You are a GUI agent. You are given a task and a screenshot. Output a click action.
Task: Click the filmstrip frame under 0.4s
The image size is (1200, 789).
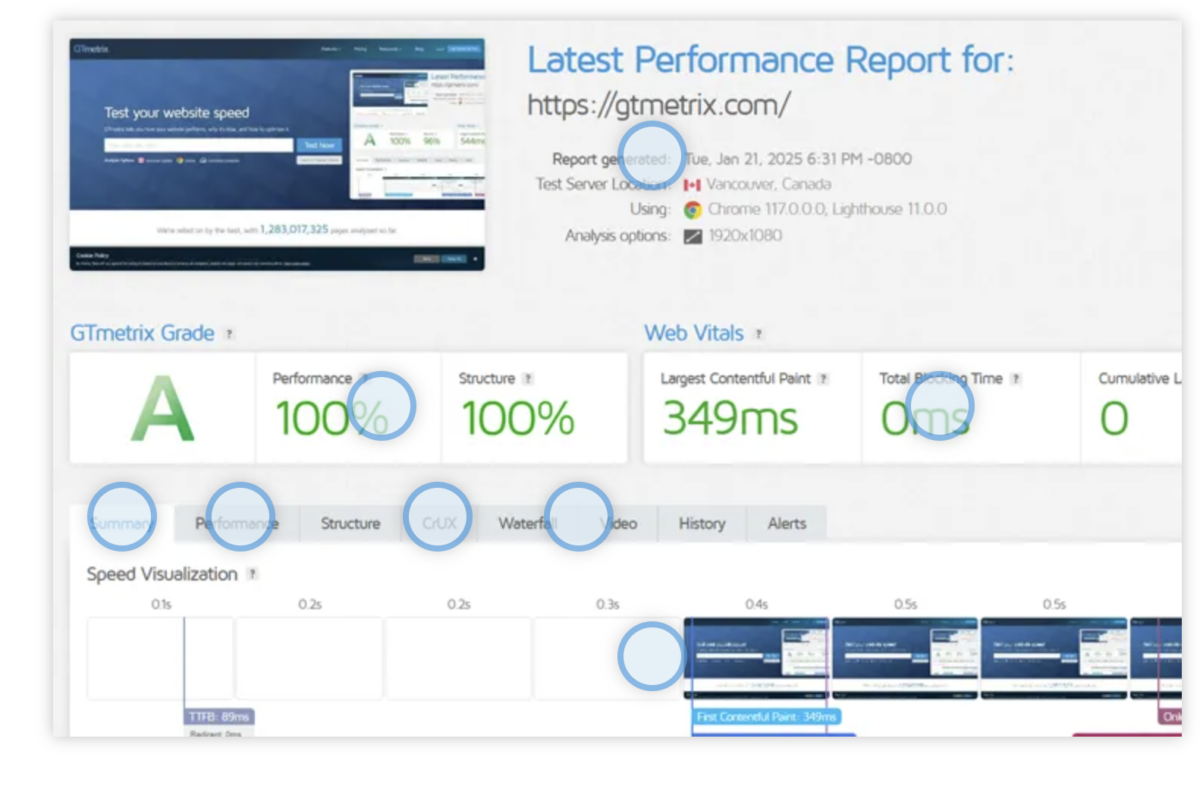(756, 658)
